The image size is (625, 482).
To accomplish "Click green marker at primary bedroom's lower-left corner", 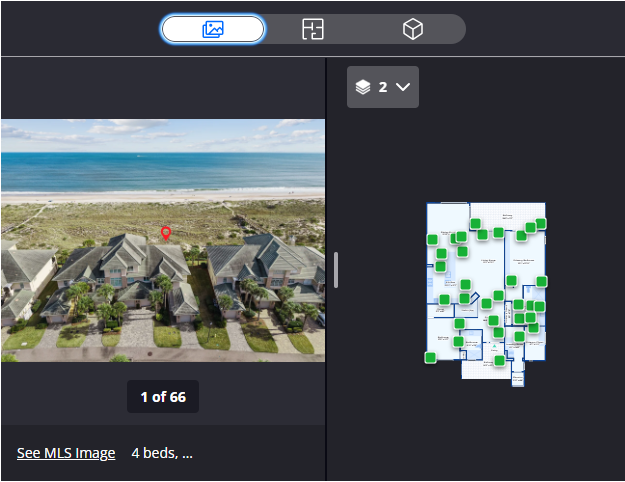I will (511, 281).
